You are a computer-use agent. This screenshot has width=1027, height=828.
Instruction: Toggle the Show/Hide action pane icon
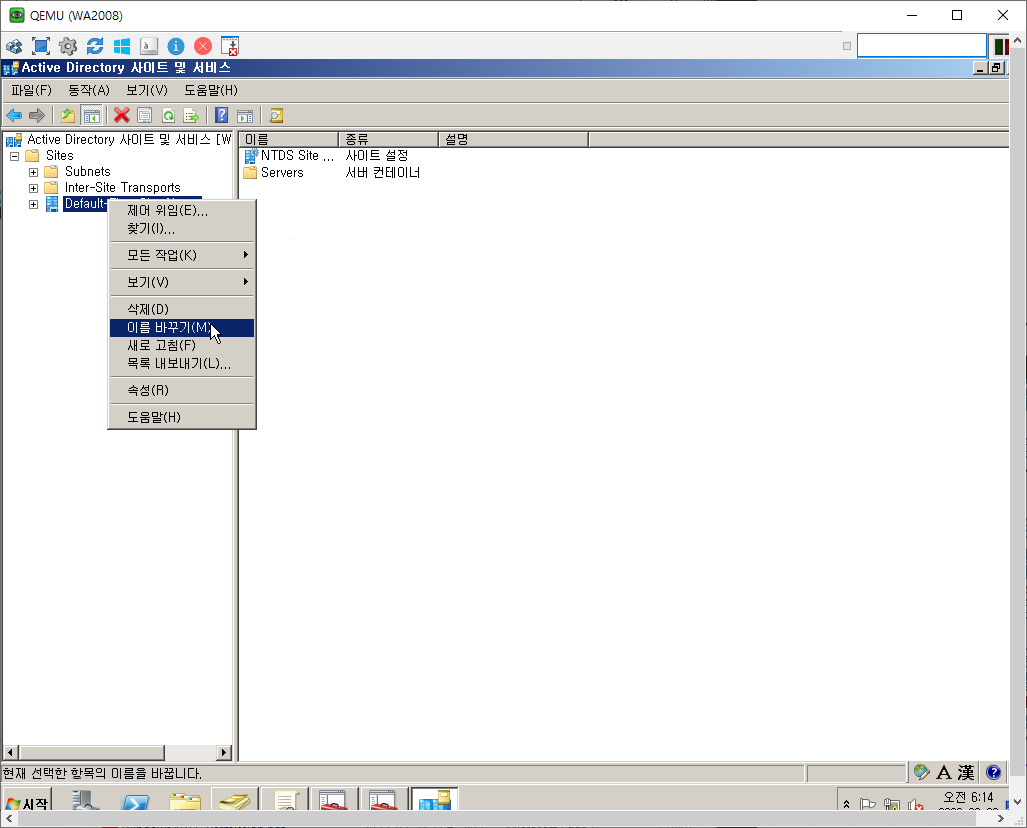click(245, 116)
